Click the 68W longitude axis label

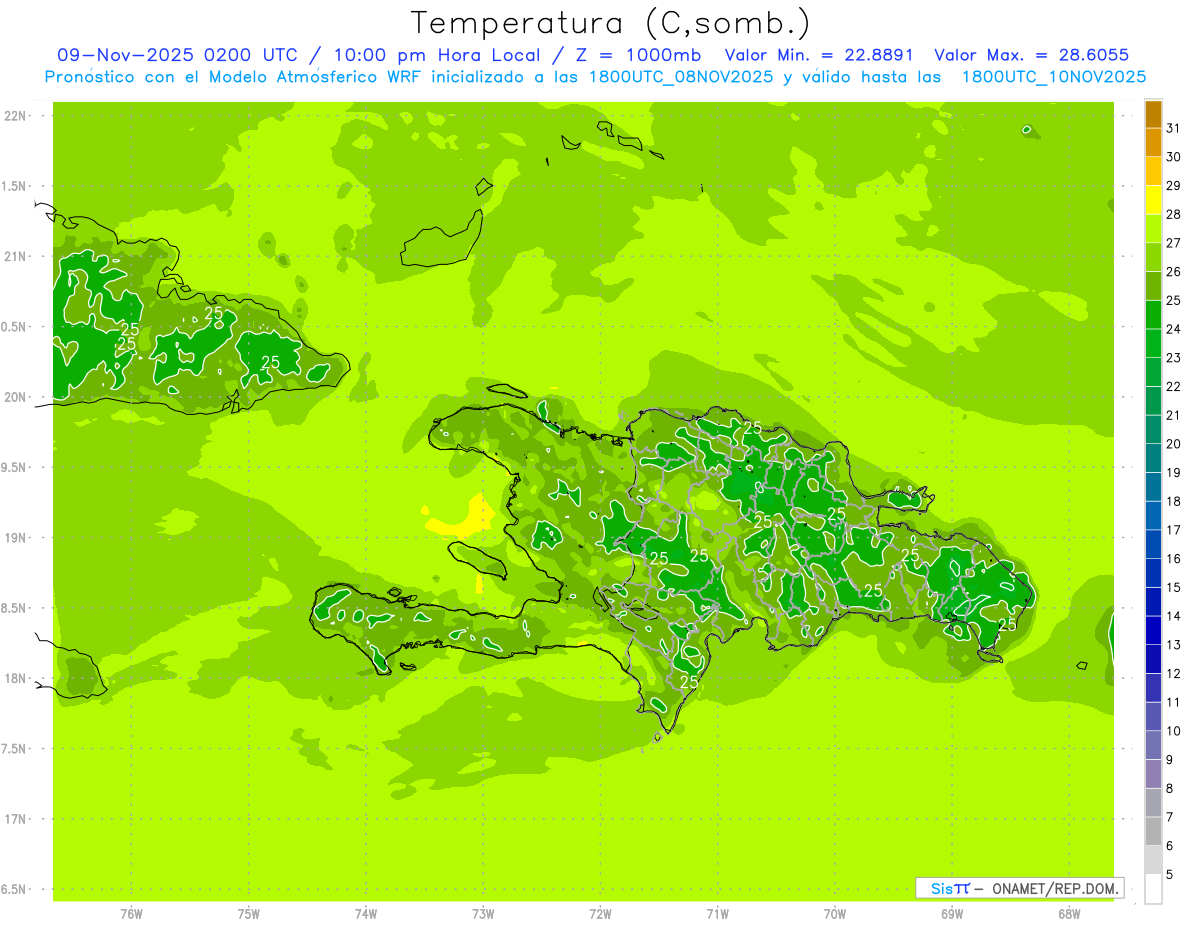point(1068,913)
